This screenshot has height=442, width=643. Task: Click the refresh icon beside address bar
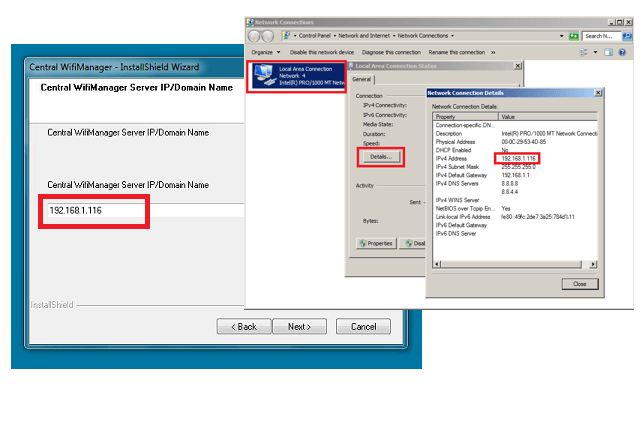click(573, 36)
